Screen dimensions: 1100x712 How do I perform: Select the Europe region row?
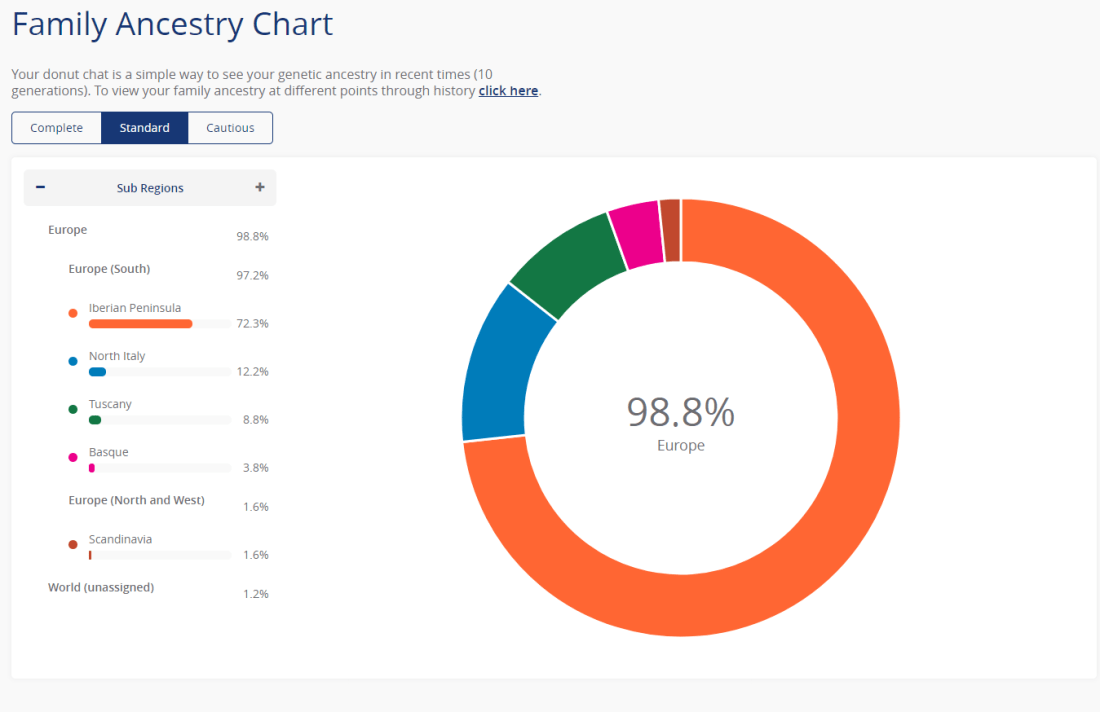click(68, 230)
